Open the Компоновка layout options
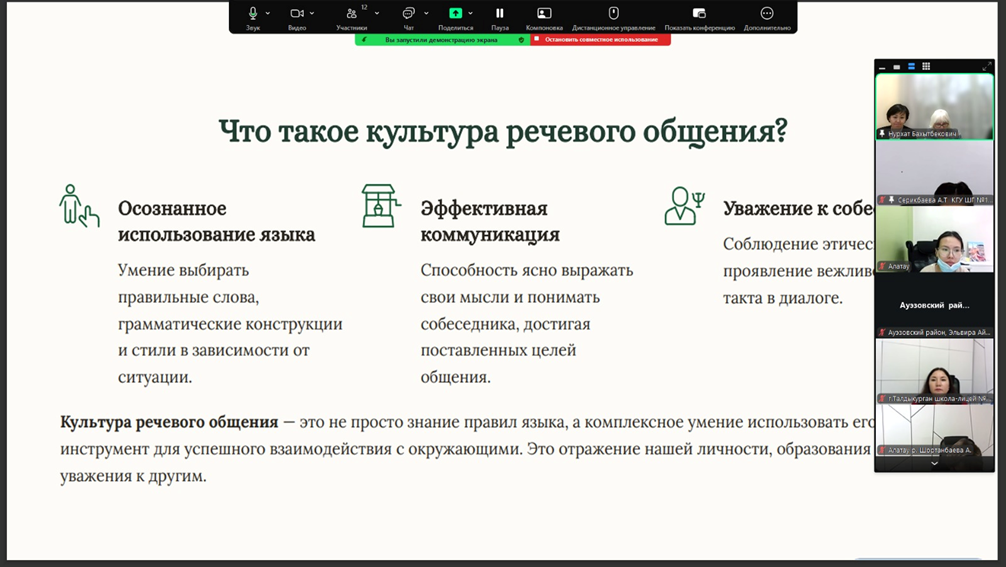This screenshot has width=1006, height=567. tap(544, 14)
